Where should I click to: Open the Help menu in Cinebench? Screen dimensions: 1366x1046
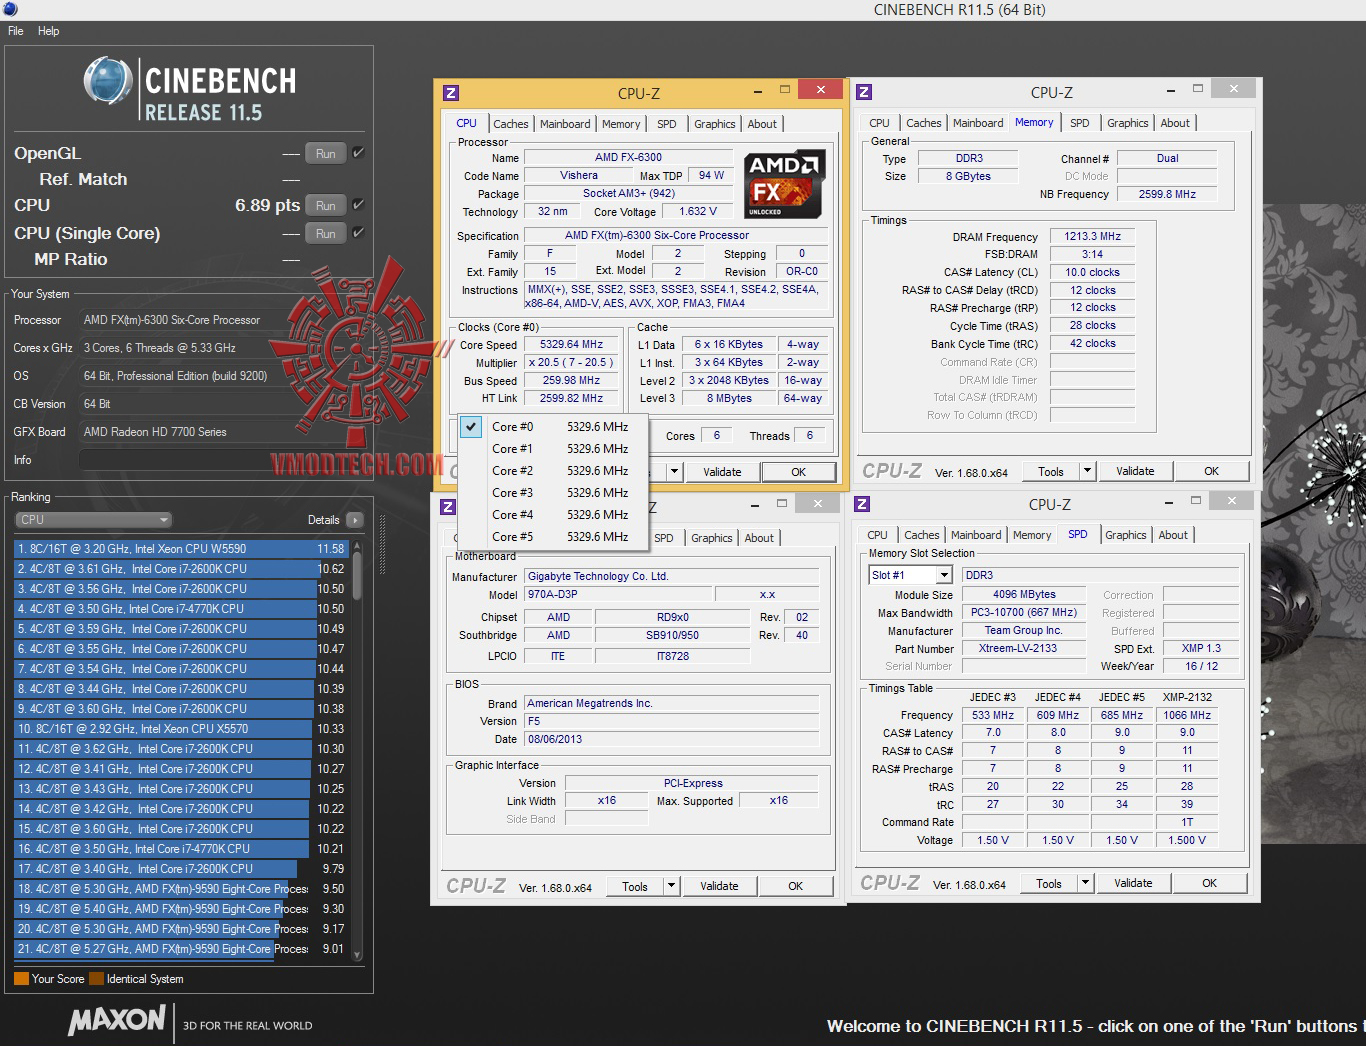pyautogui.click(x=49, y=31)
